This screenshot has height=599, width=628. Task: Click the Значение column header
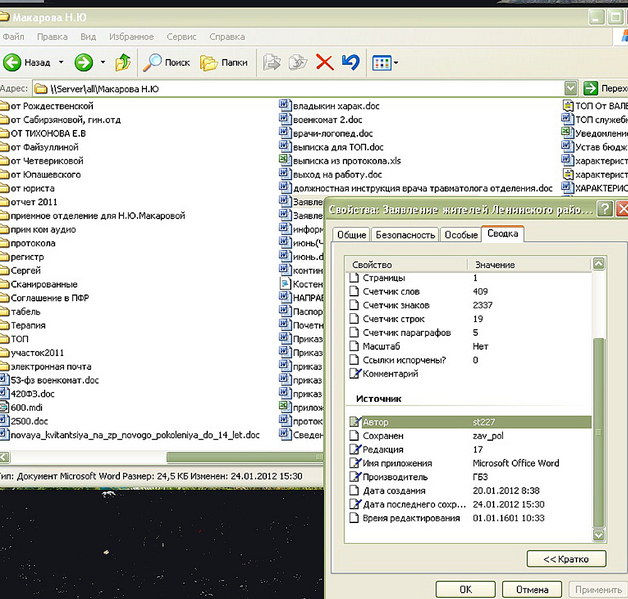tap(529, 265)
